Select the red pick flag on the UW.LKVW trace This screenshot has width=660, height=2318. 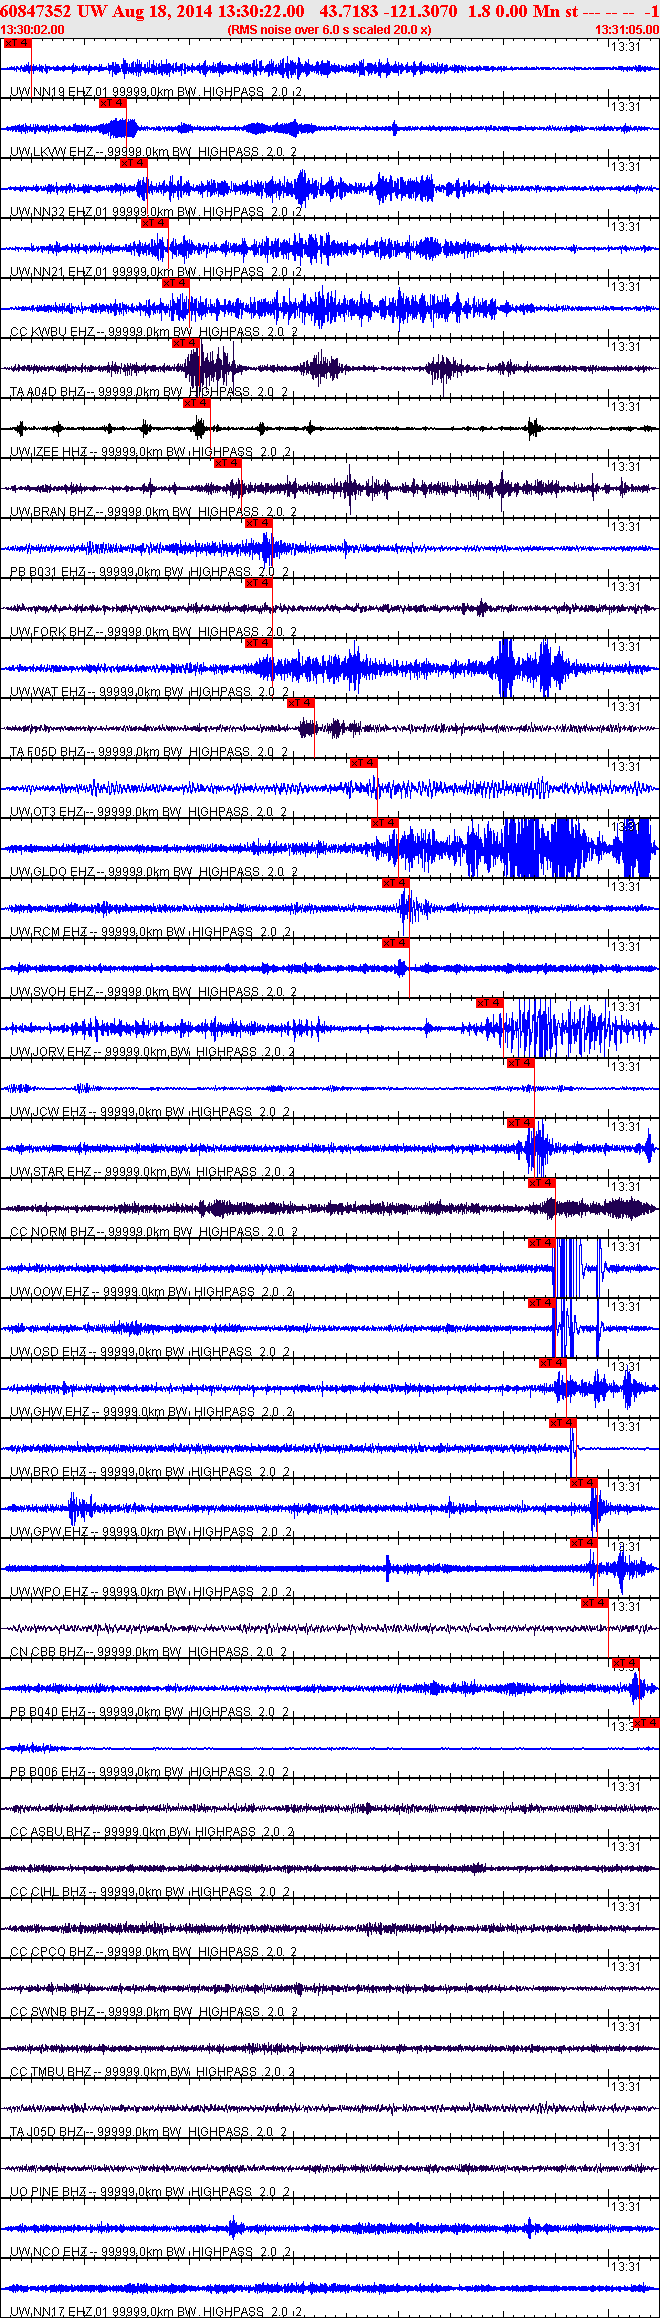[x=112, y=103]
